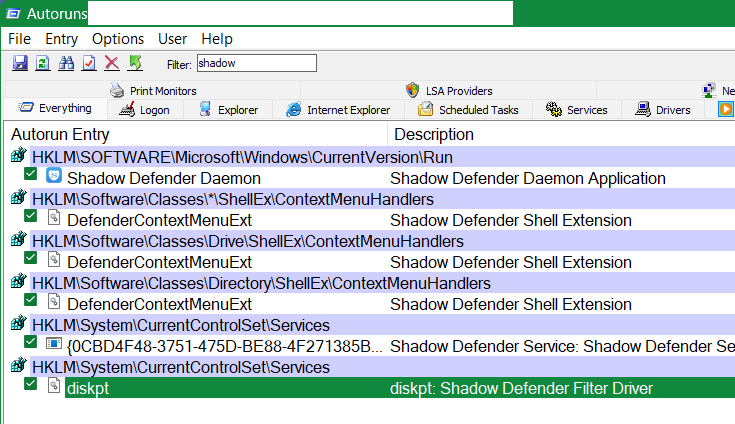Select DefenderContextMenuExt text under Drive\ShellEx key
Screen dimensions: 735x424
[x=159, y=262]
